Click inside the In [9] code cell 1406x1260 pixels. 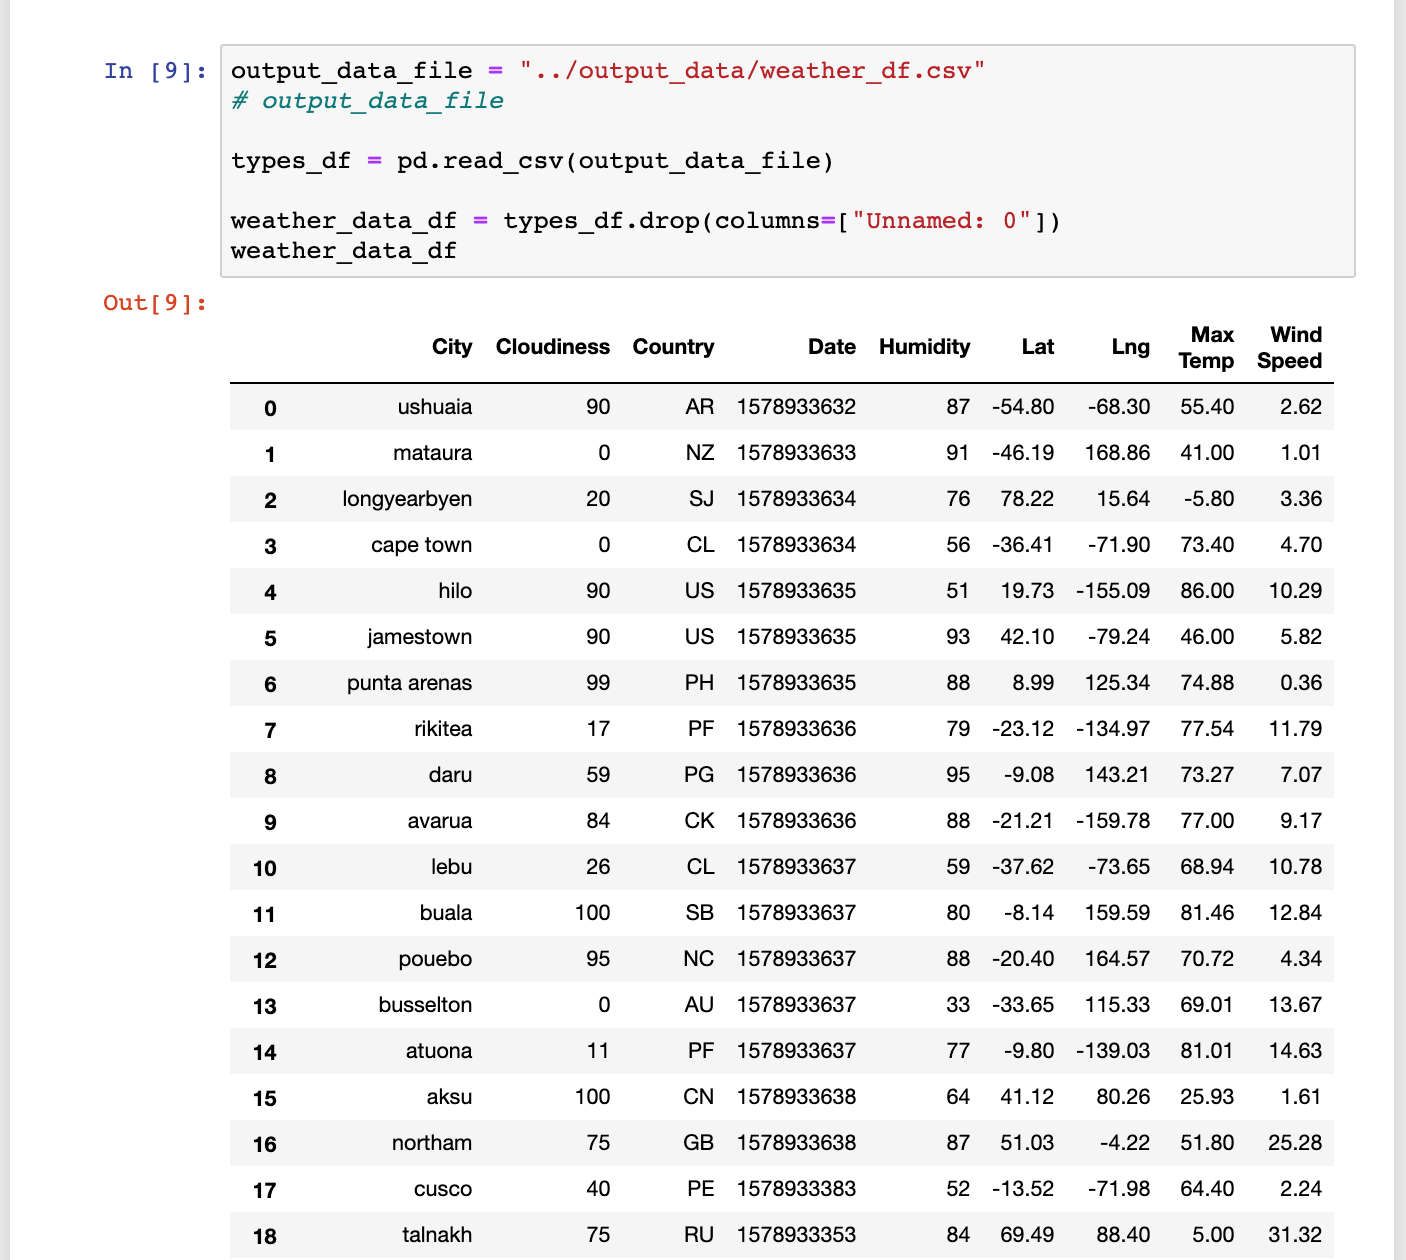pos(787,160)
